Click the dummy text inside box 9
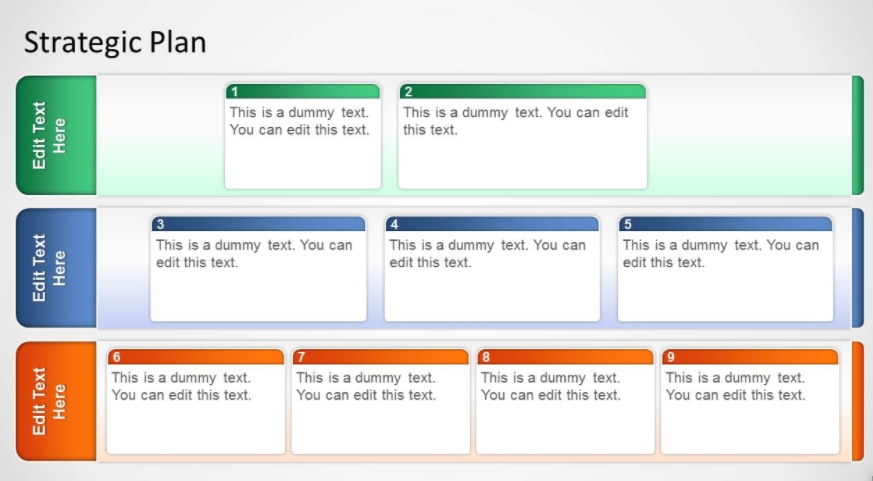The width and height of the screenshot is (873, 481). click(735, 386)
